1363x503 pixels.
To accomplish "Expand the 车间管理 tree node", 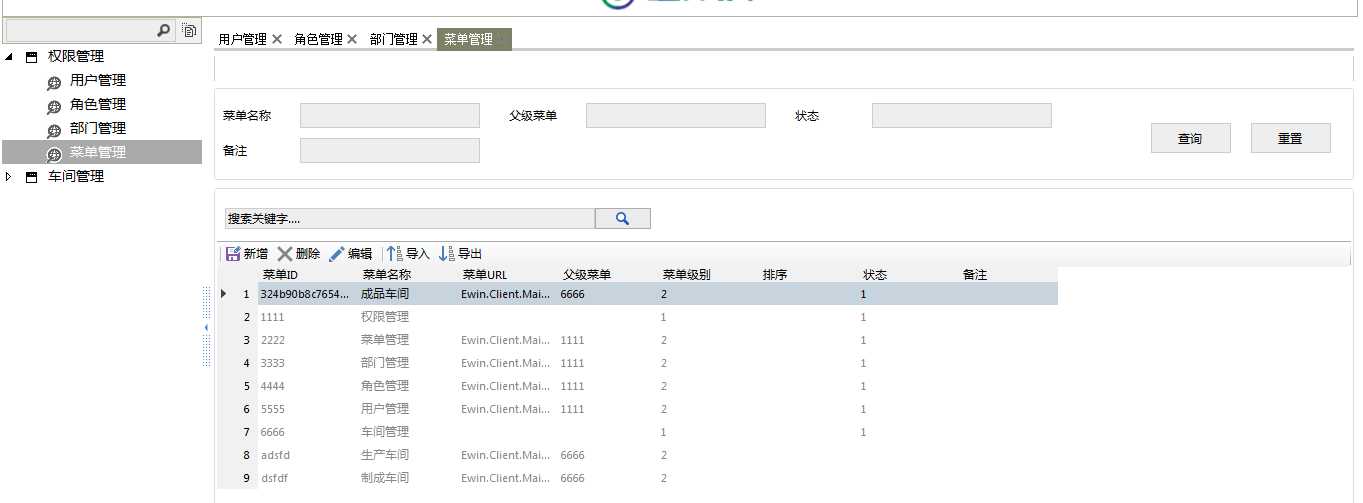I will (10, 177).
